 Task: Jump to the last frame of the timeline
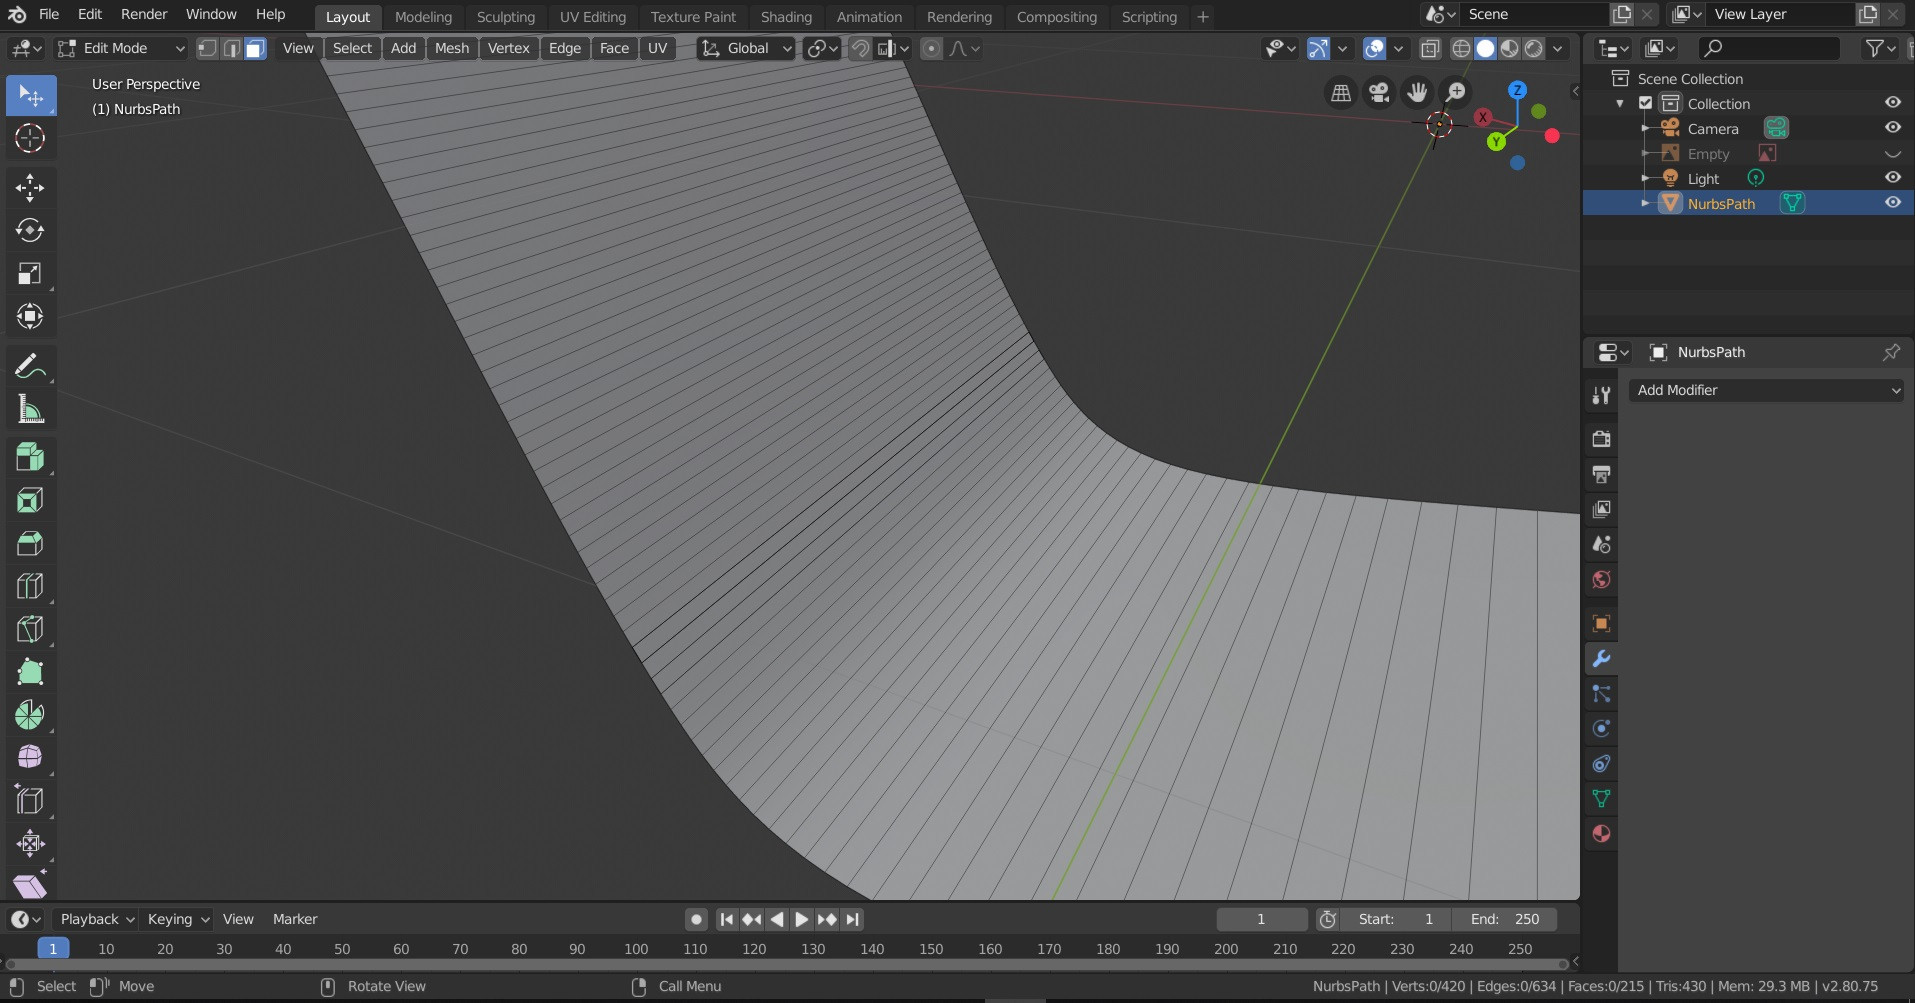pyautogui.click(x=852, y=919)
